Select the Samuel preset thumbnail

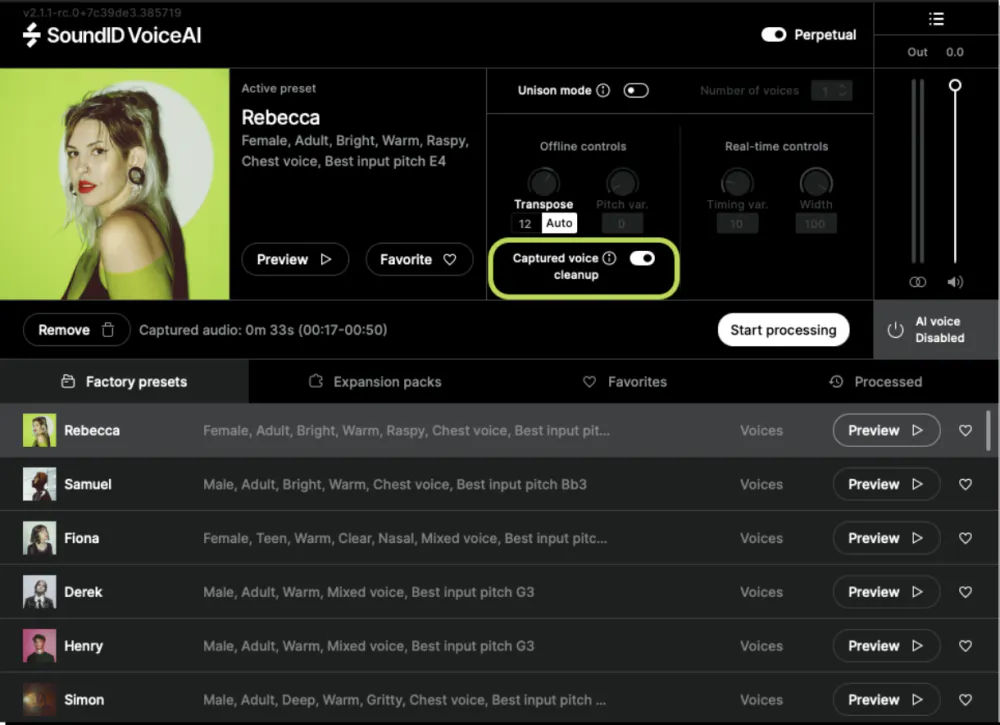point(40,484)
